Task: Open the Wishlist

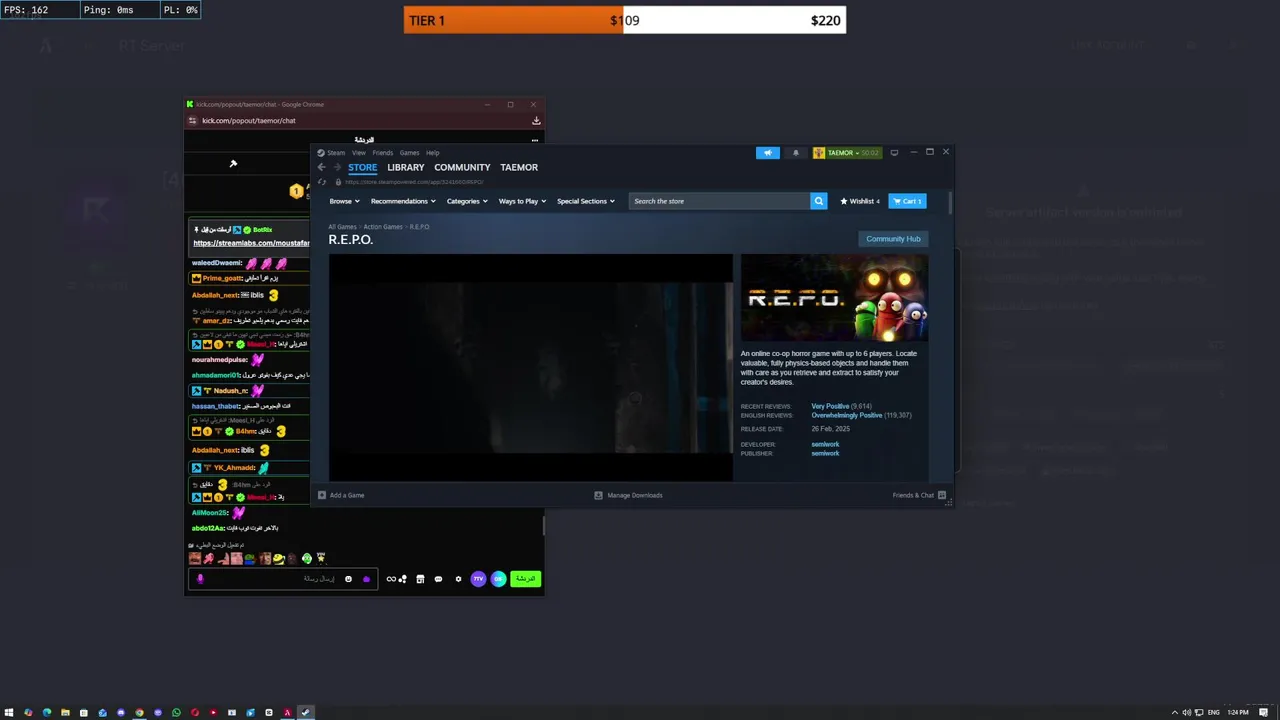Action: (x=860, y=201)
